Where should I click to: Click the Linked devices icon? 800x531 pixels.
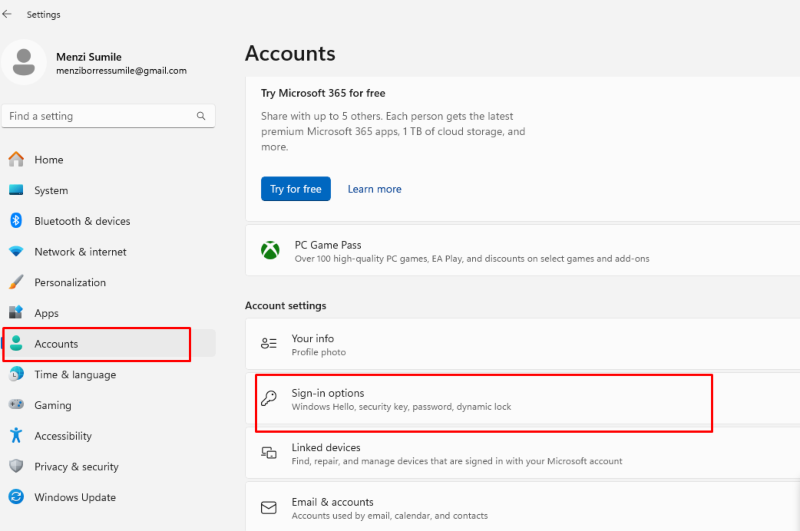(269, 452)
